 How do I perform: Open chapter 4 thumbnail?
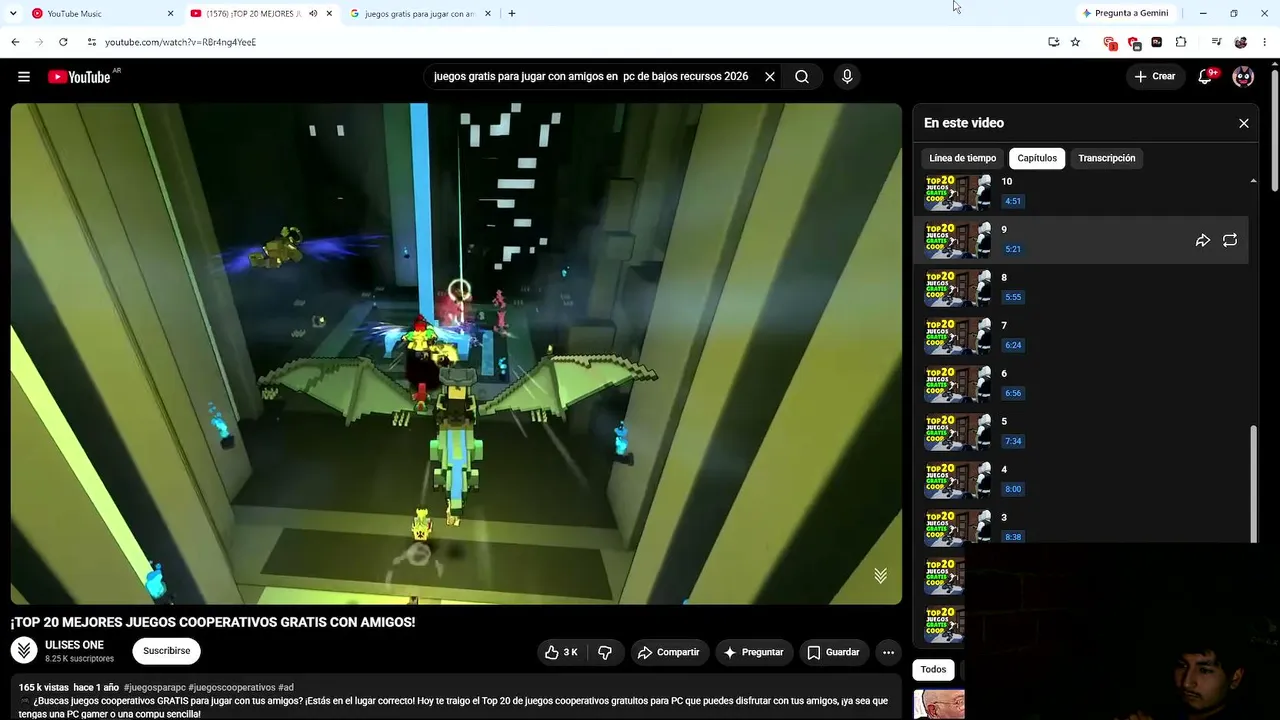click(x=957, y=480)
